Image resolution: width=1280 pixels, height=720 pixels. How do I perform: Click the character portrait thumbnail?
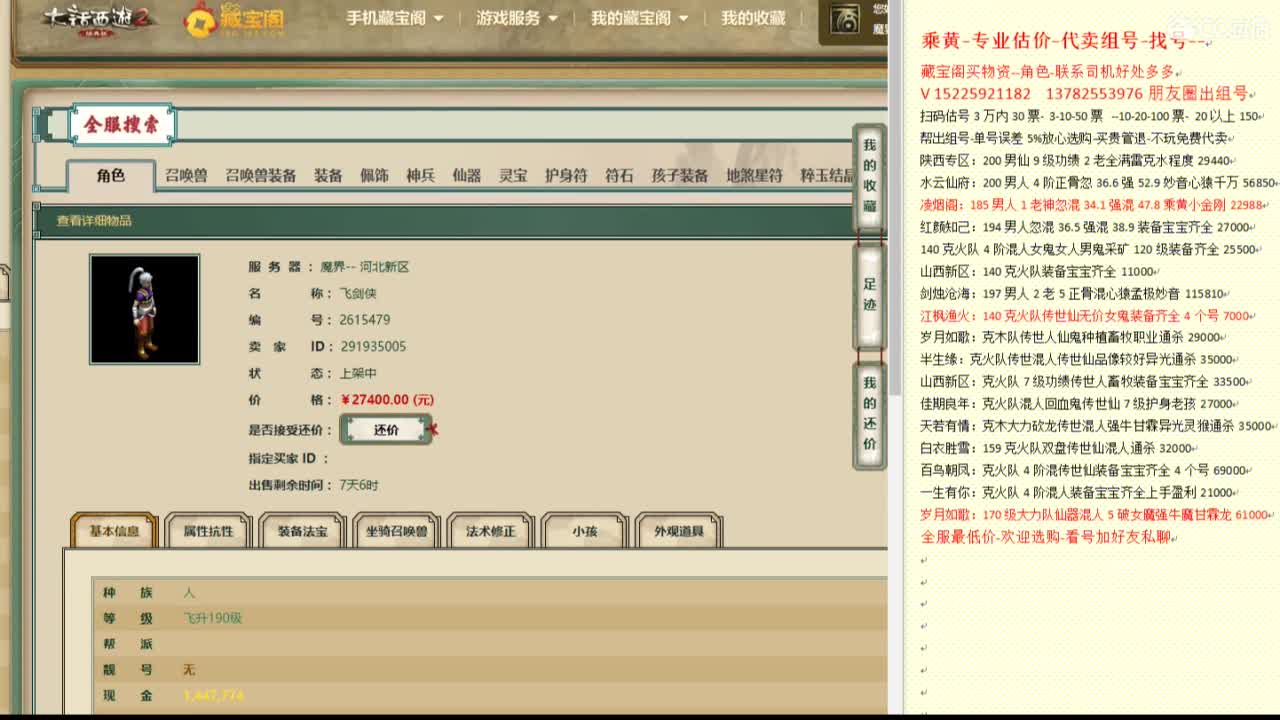coord(144,309)
